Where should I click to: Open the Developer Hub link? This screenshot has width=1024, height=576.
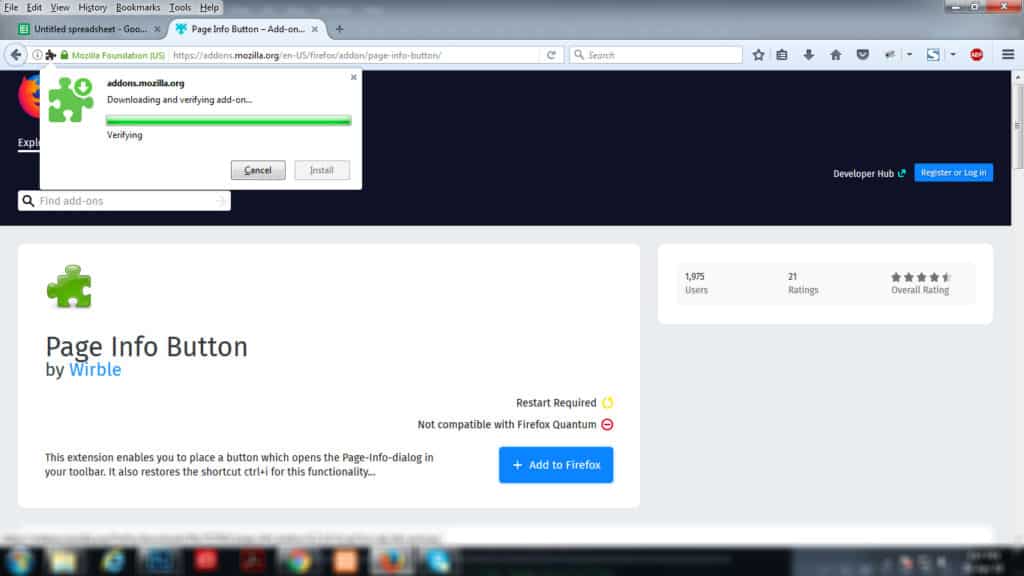[869, 173]
